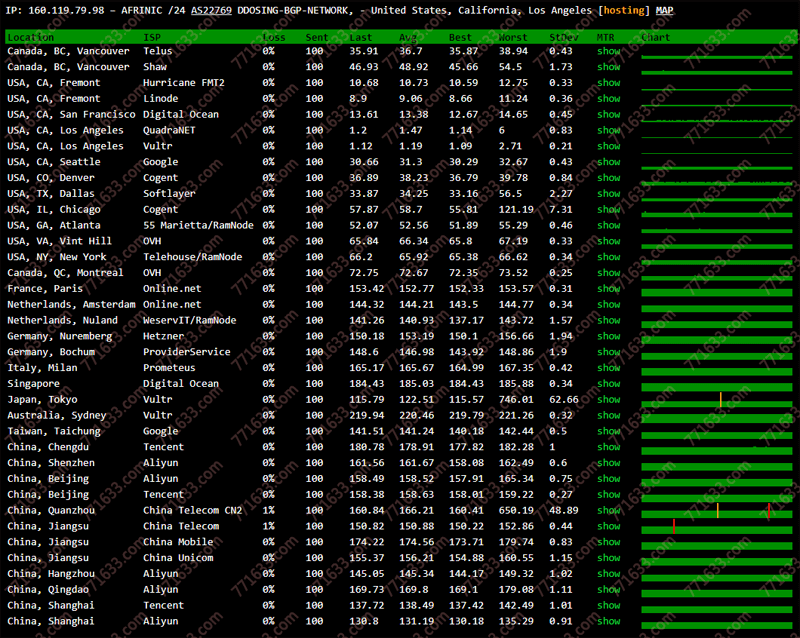
Task: Show MTR for Beijing Aliyun
Action: (x=609, y=478)
